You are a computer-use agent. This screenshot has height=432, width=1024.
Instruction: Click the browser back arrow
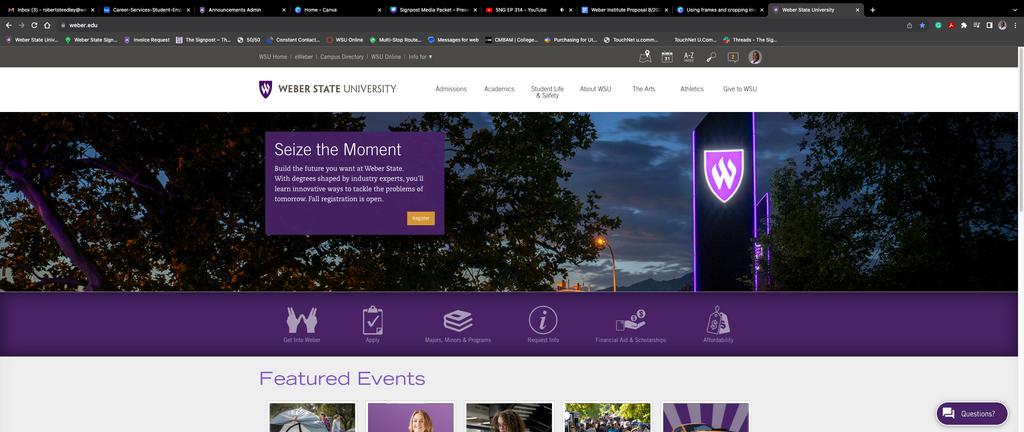pos(8,25)
